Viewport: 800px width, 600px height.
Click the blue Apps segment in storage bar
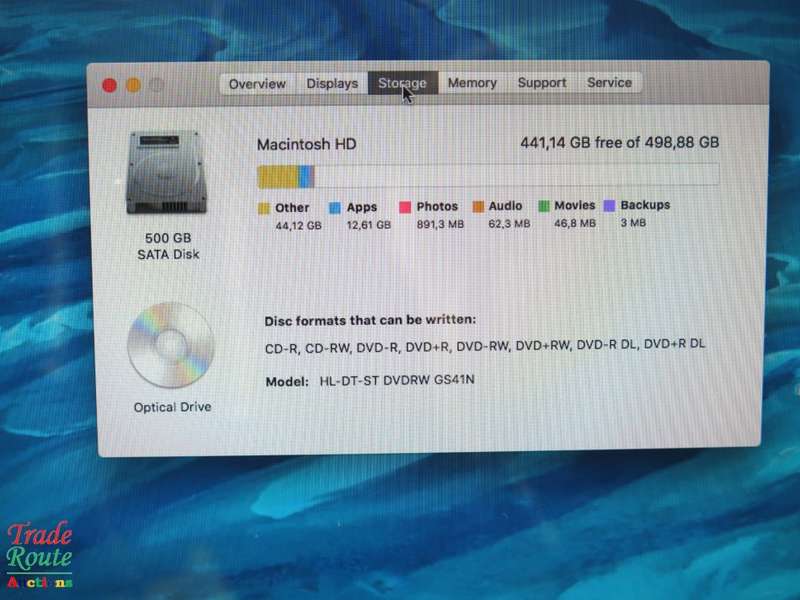tap(306, 177)
